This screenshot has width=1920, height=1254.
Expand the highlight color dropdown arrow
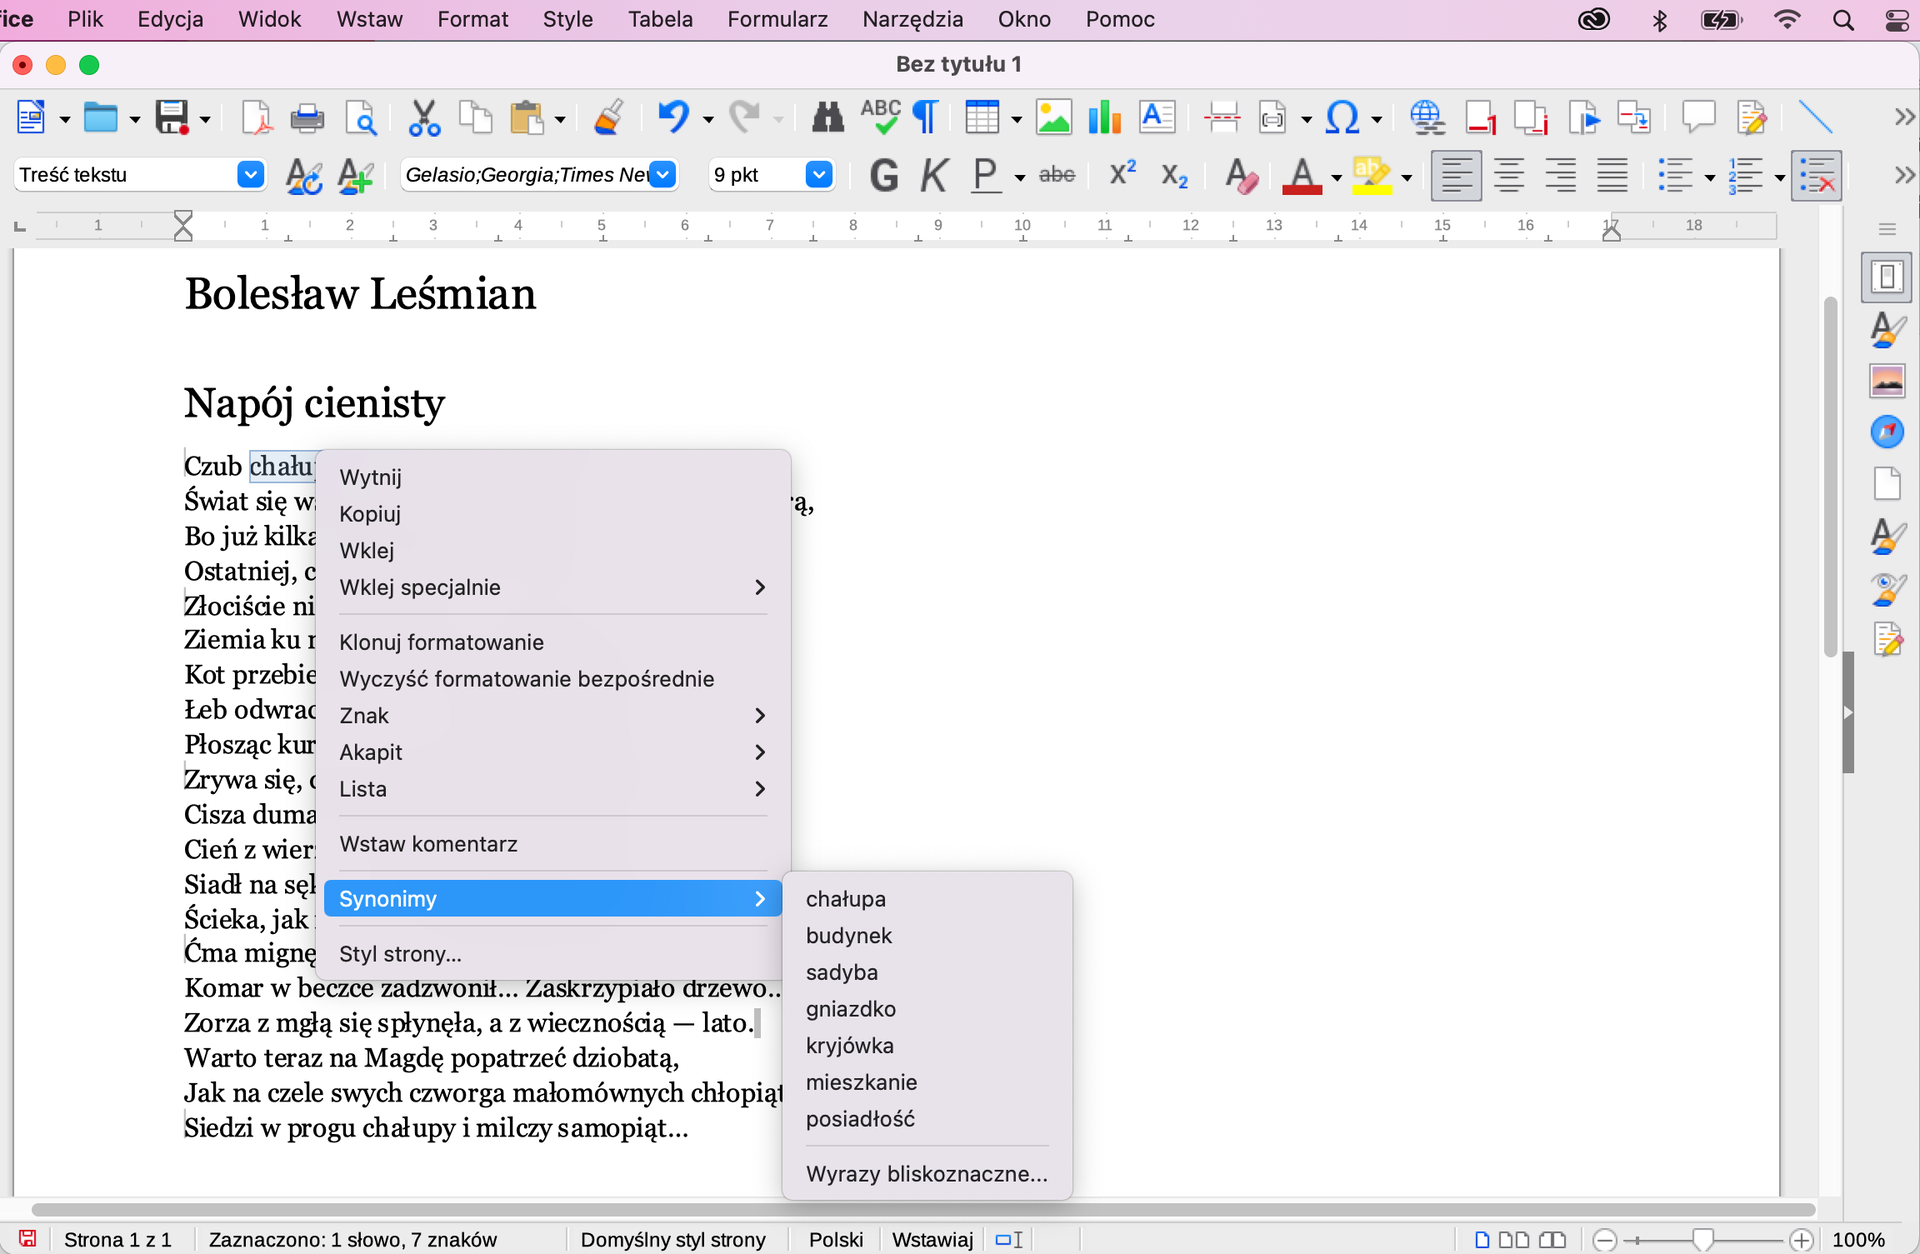[1406, 178]
